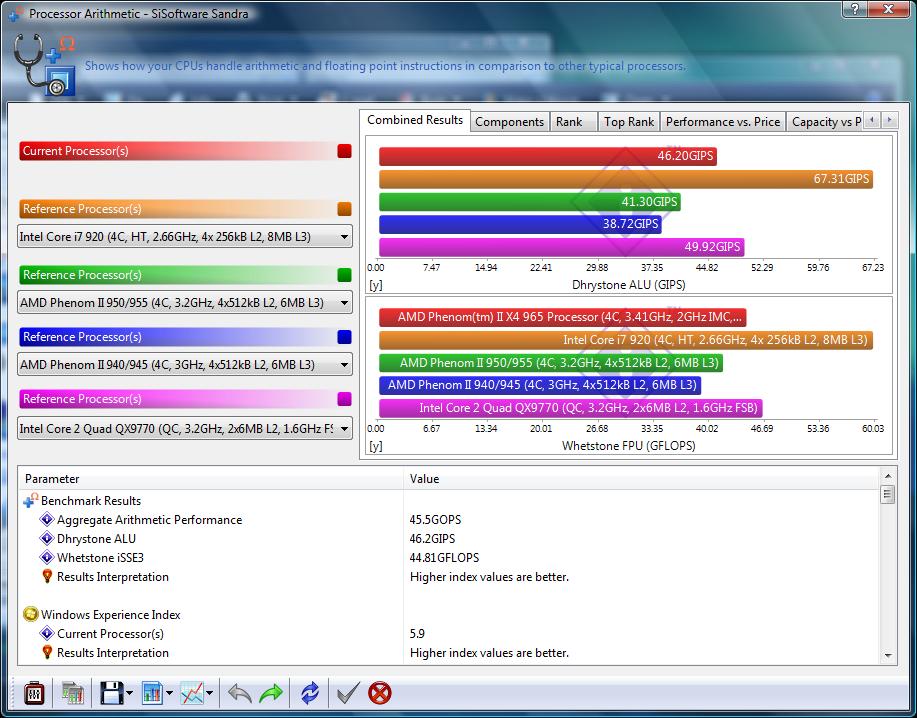Click the Sandra app icon in title bar

coord(16,13)
